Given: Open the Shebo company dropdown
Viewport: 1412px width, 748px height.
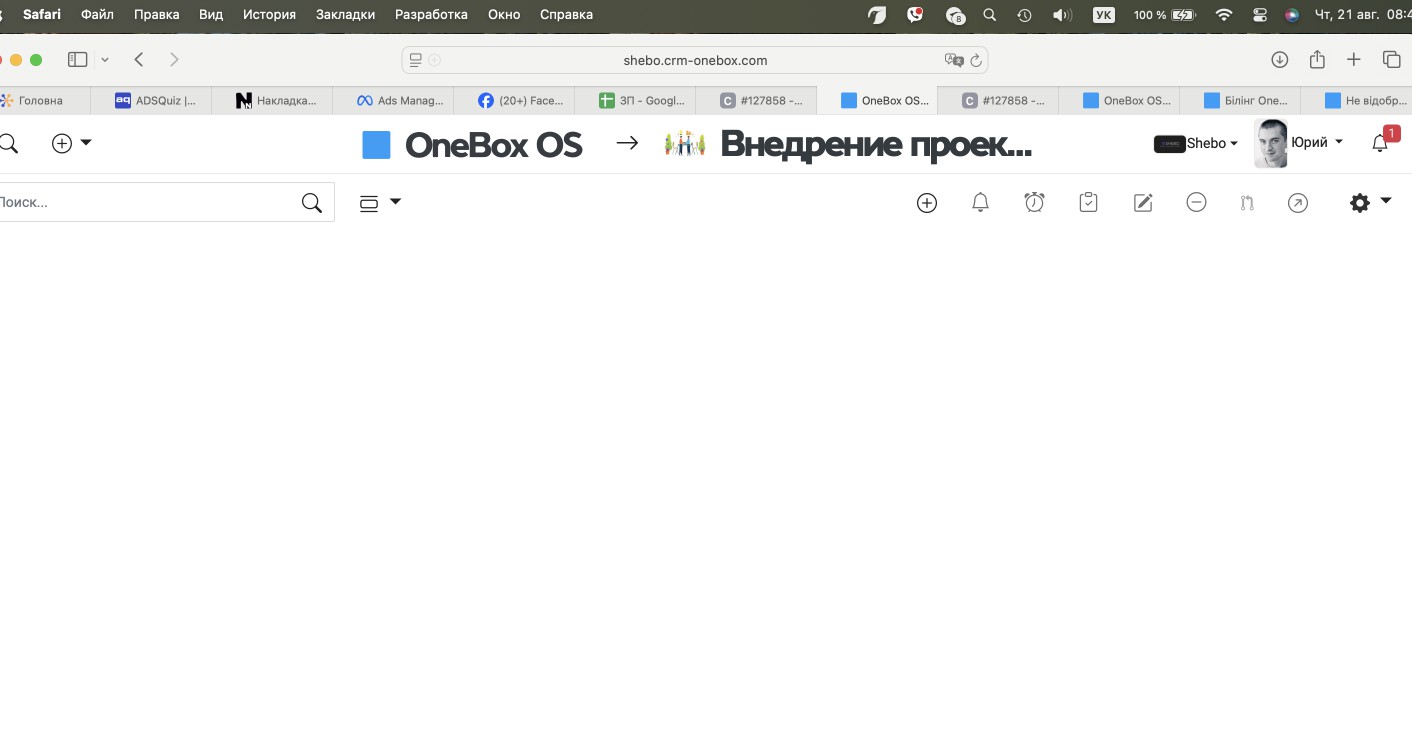Looking at the screenshot, I should click(1196, 143).
